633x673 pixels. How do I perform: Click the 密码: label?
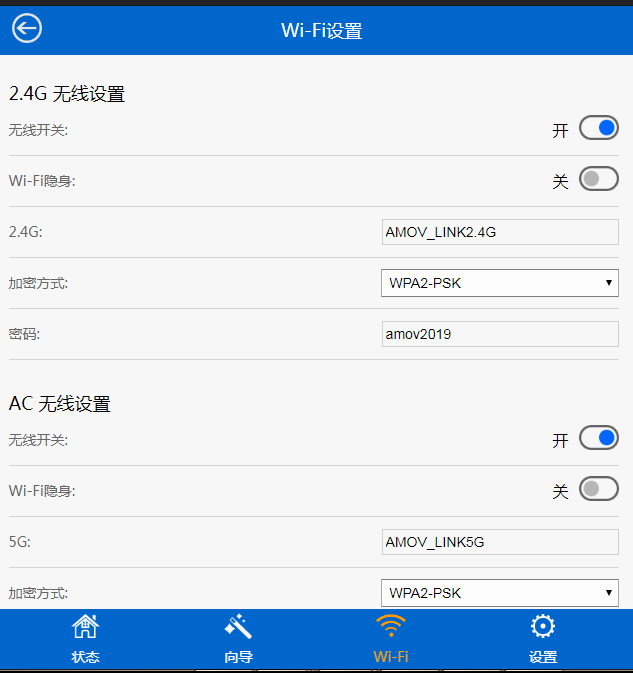pos(24,334)
